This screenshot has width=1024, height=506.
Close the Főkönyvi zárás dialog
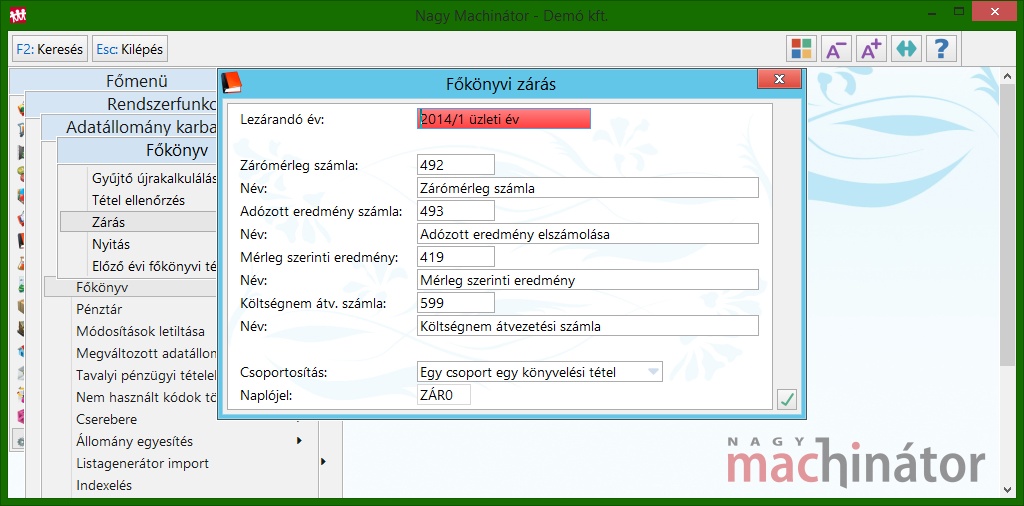(x=778, y=80)
